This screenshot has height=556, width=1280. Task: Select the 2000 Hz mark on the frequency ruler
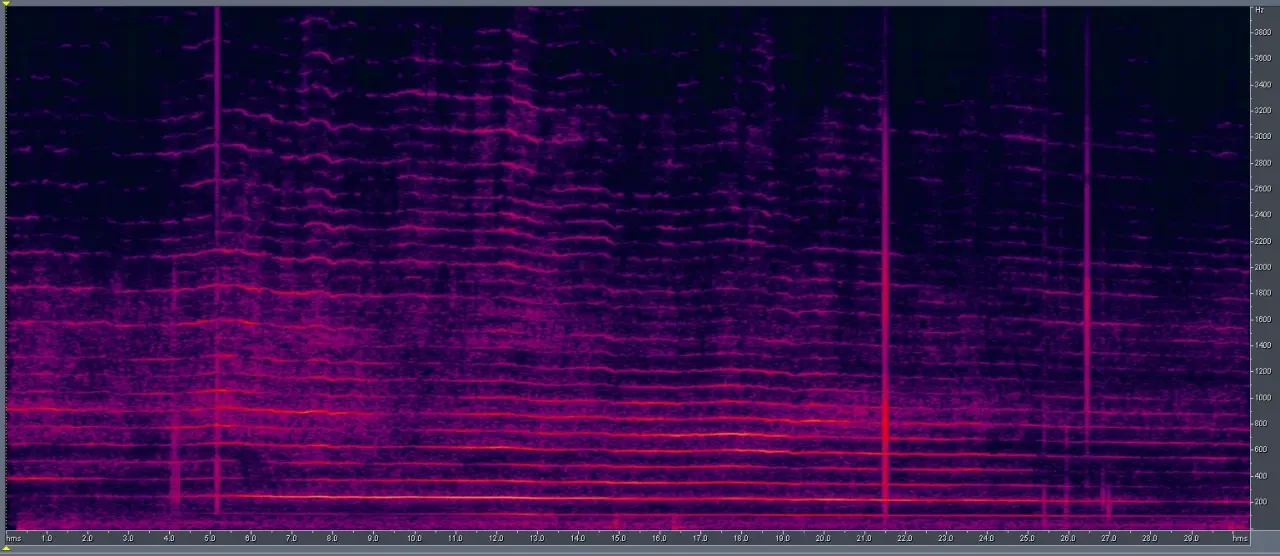1262,267
